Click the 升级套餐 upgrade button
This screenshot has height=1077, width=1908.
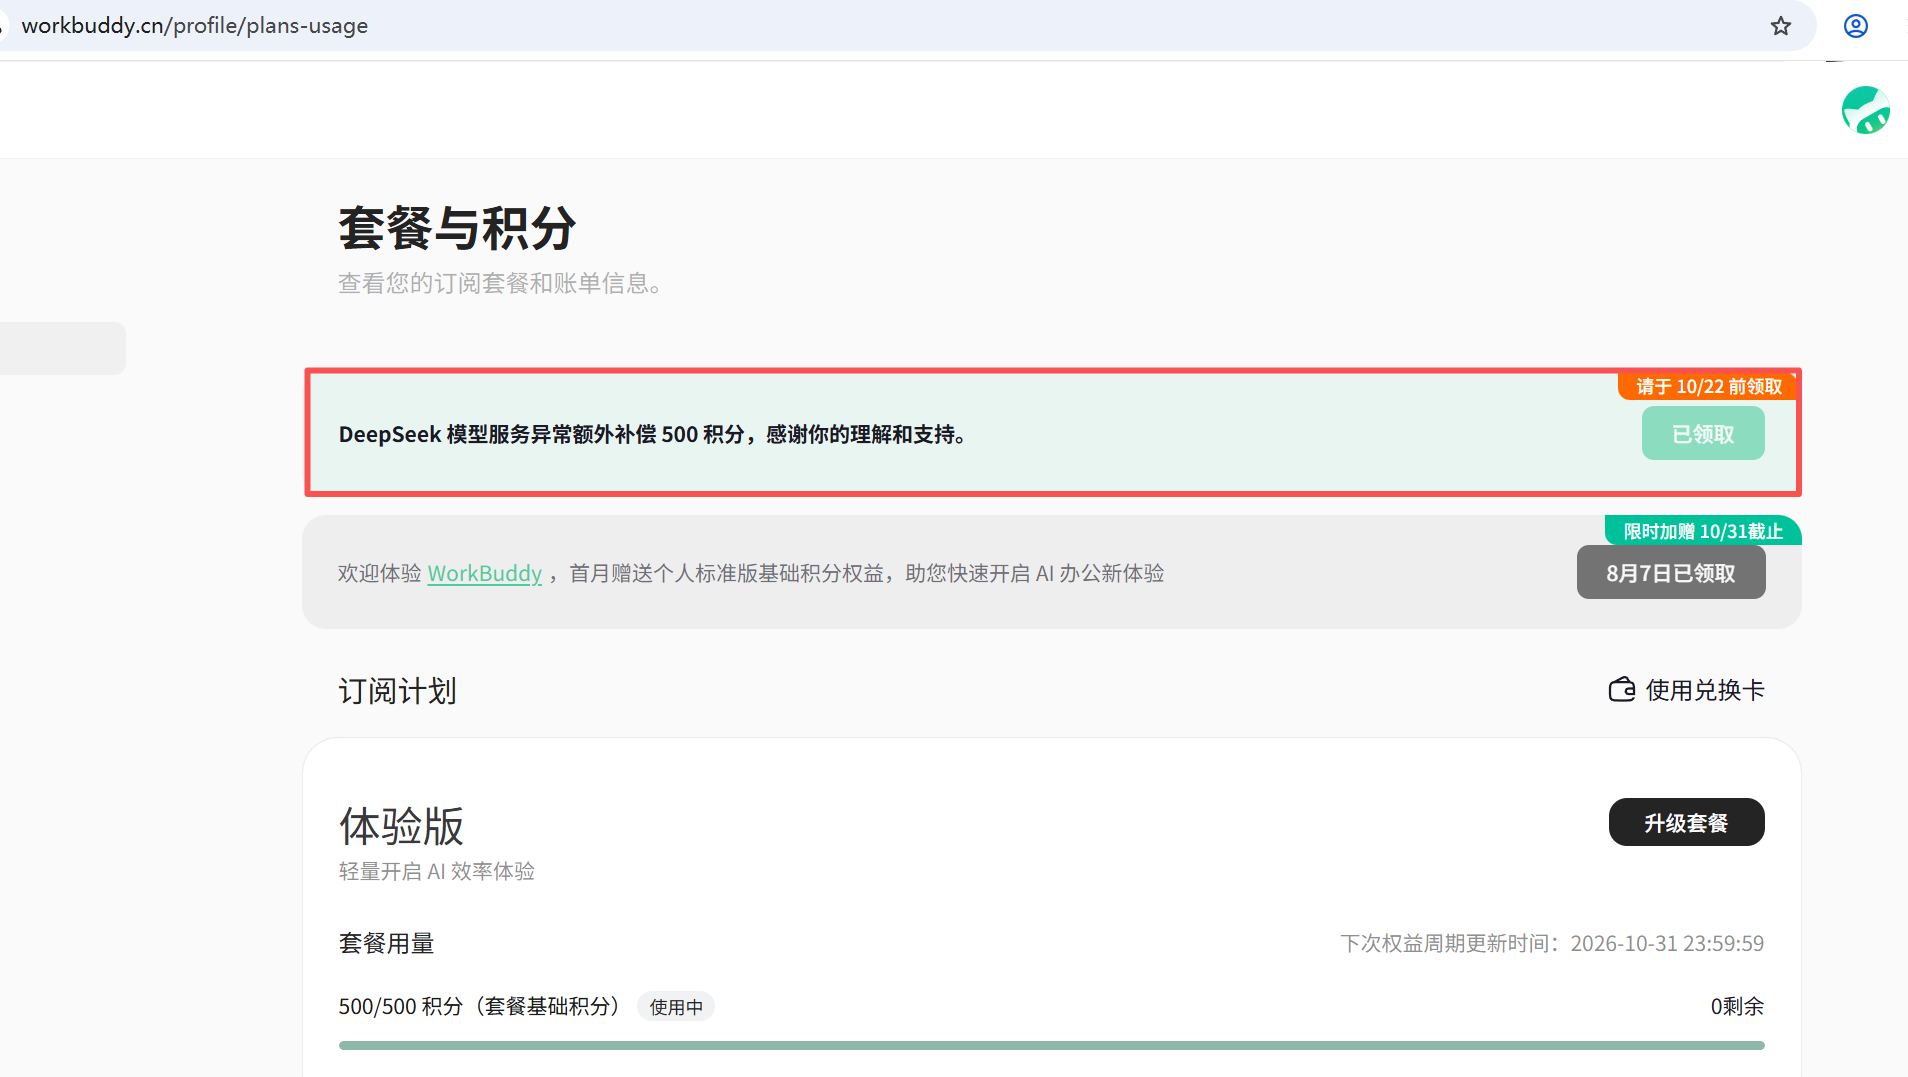click(x=1686, y=823)
